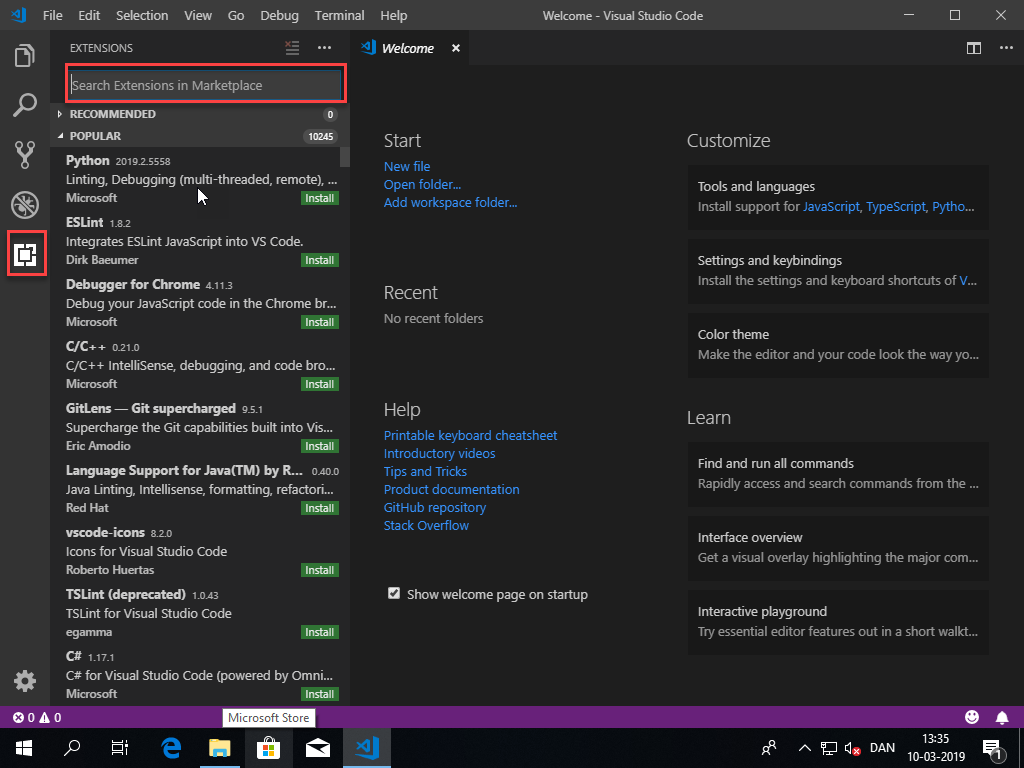
Task: Open the Interactive playground card
Action: tap(838, 622)
